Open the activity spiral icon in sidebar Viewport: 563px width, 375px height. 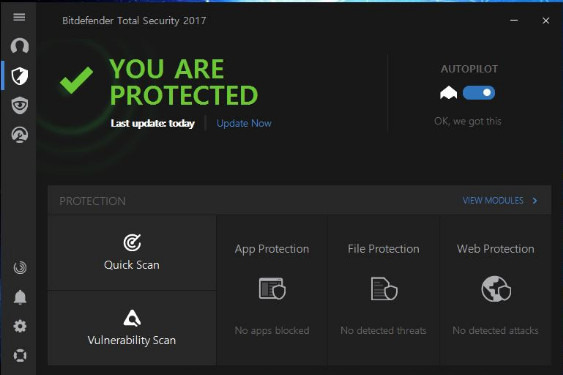coord(20,268)
